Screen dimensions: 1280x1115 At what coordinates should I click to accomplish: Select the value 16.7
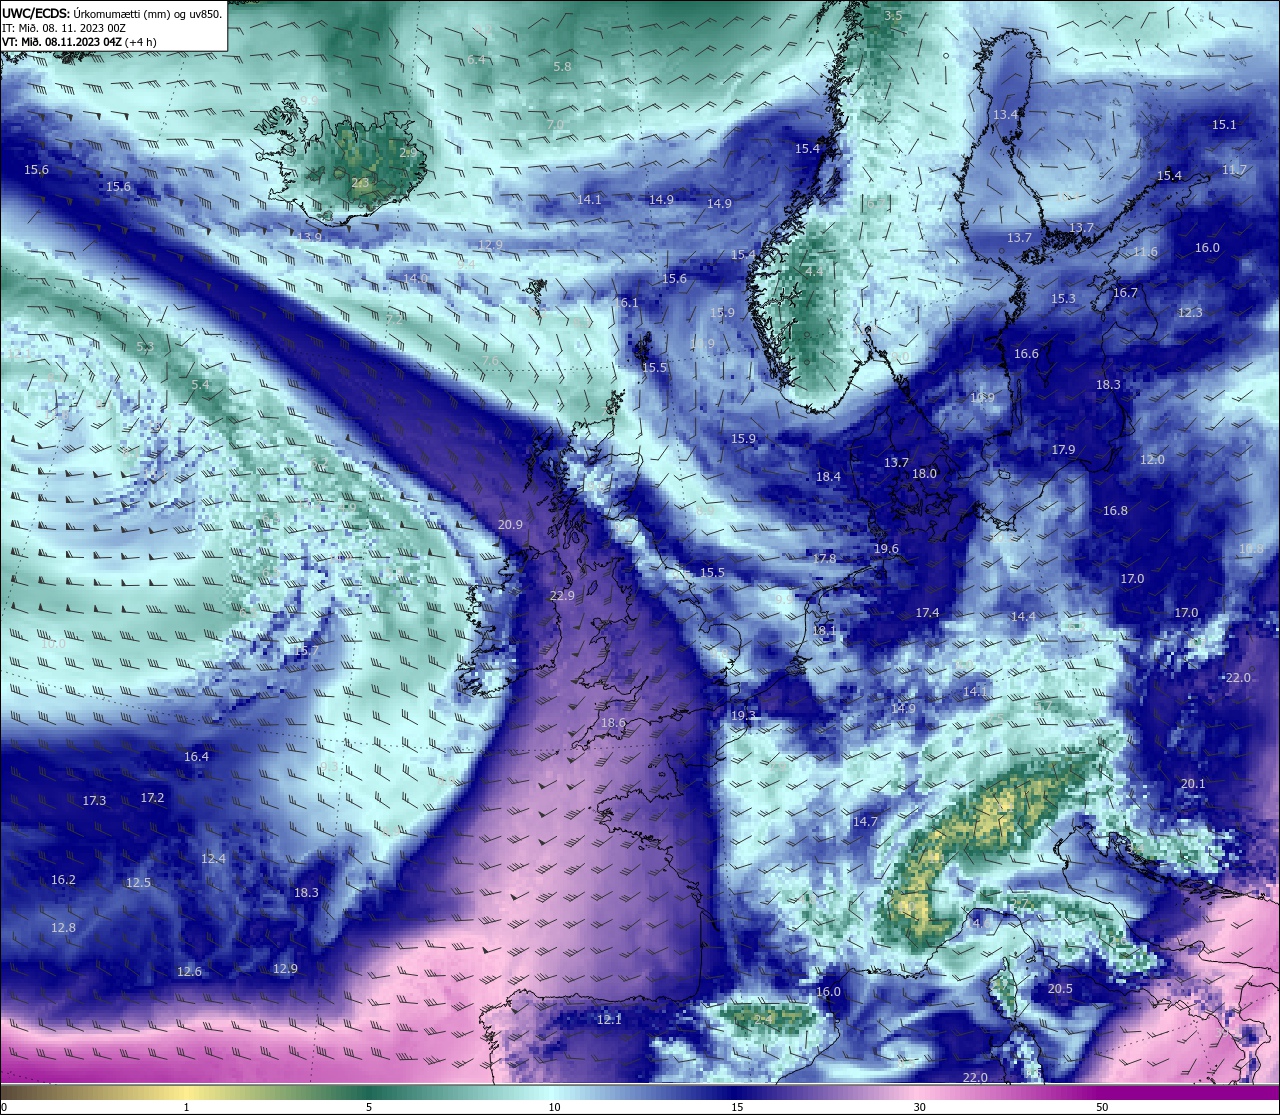[x=1125, y=292]
